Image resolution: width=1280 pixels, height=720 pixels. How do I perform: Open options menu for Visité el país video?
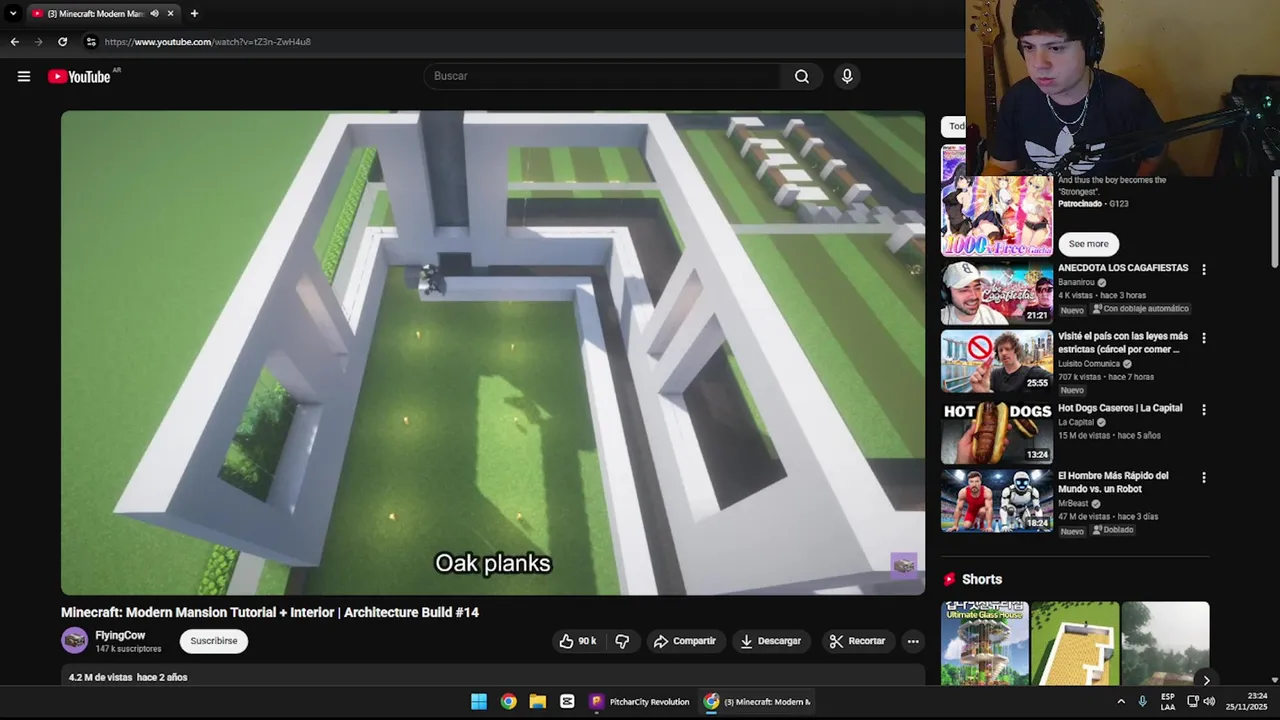(1204, 338)
